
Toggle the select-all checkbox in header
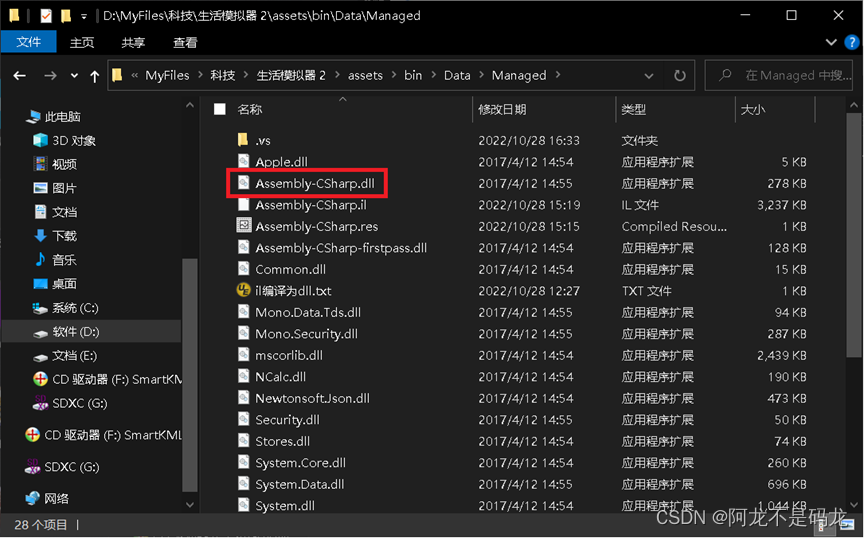(x=220, y=109)
